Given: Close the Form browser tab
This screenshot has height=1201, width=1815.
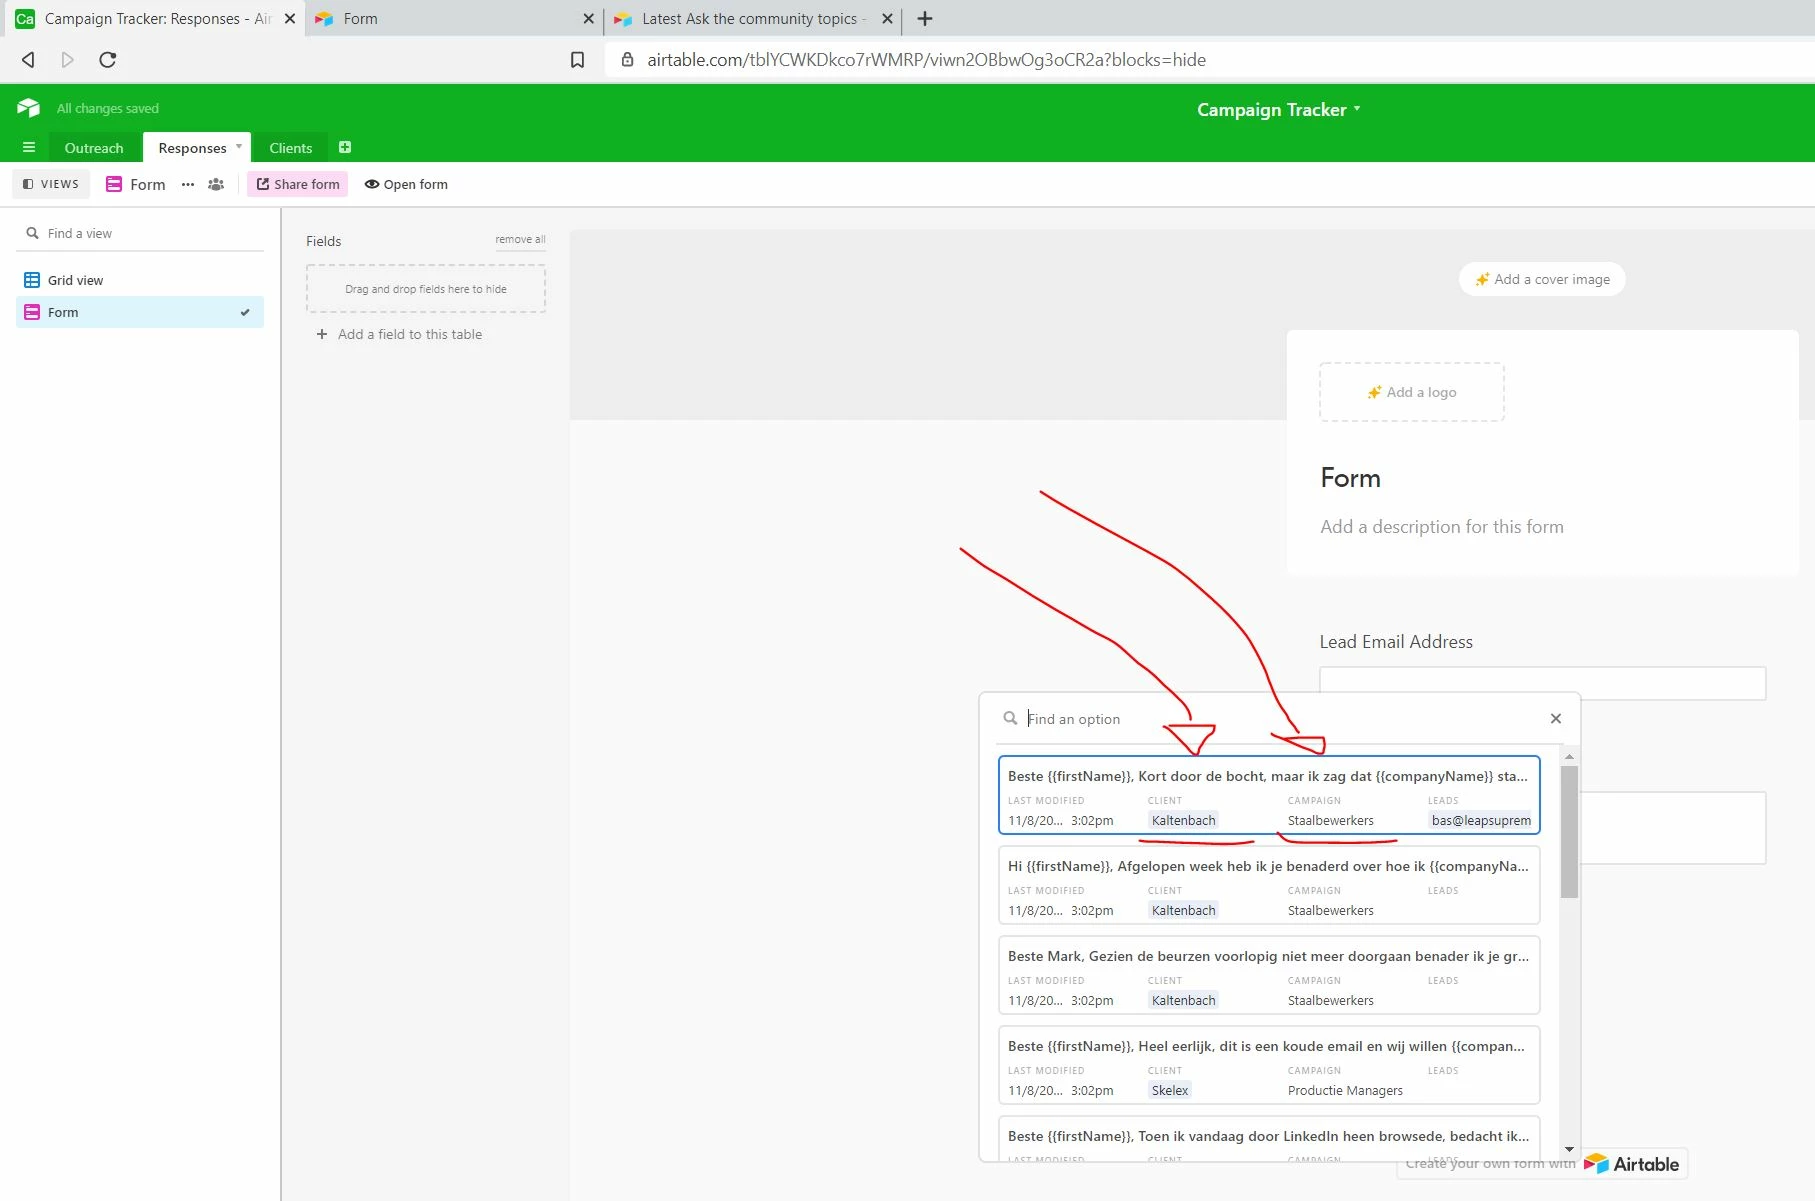Looking at the screenshot, I should (588, 18).
